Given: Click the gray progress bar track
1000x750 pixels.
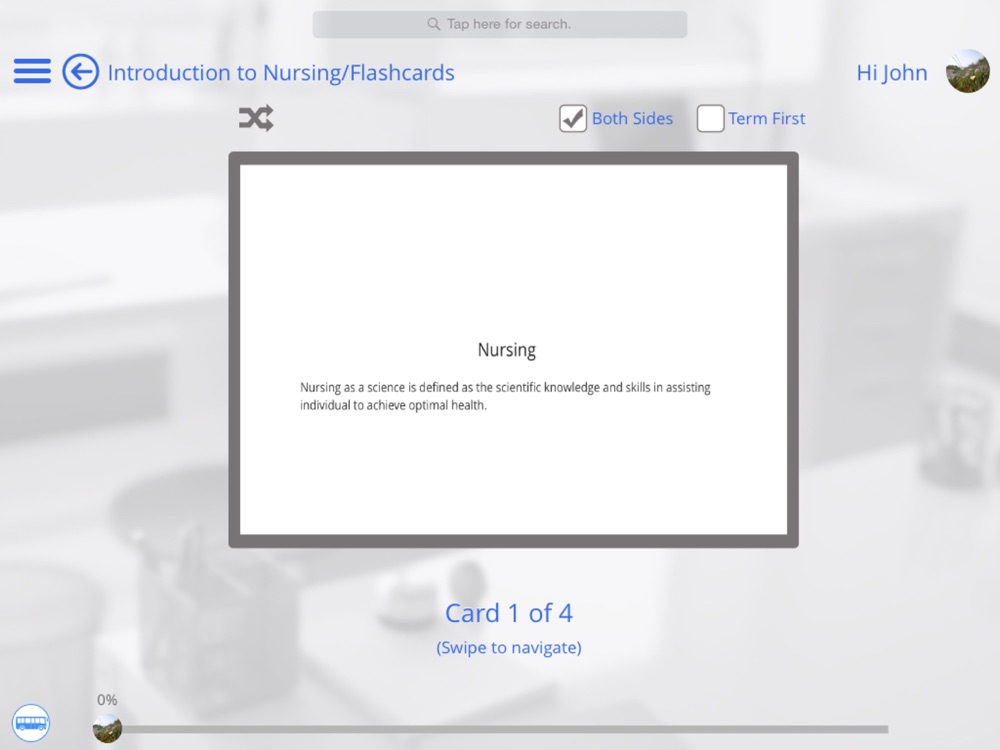Looking at the screenshot, I should pyautogui.click(x=504, y=729).
